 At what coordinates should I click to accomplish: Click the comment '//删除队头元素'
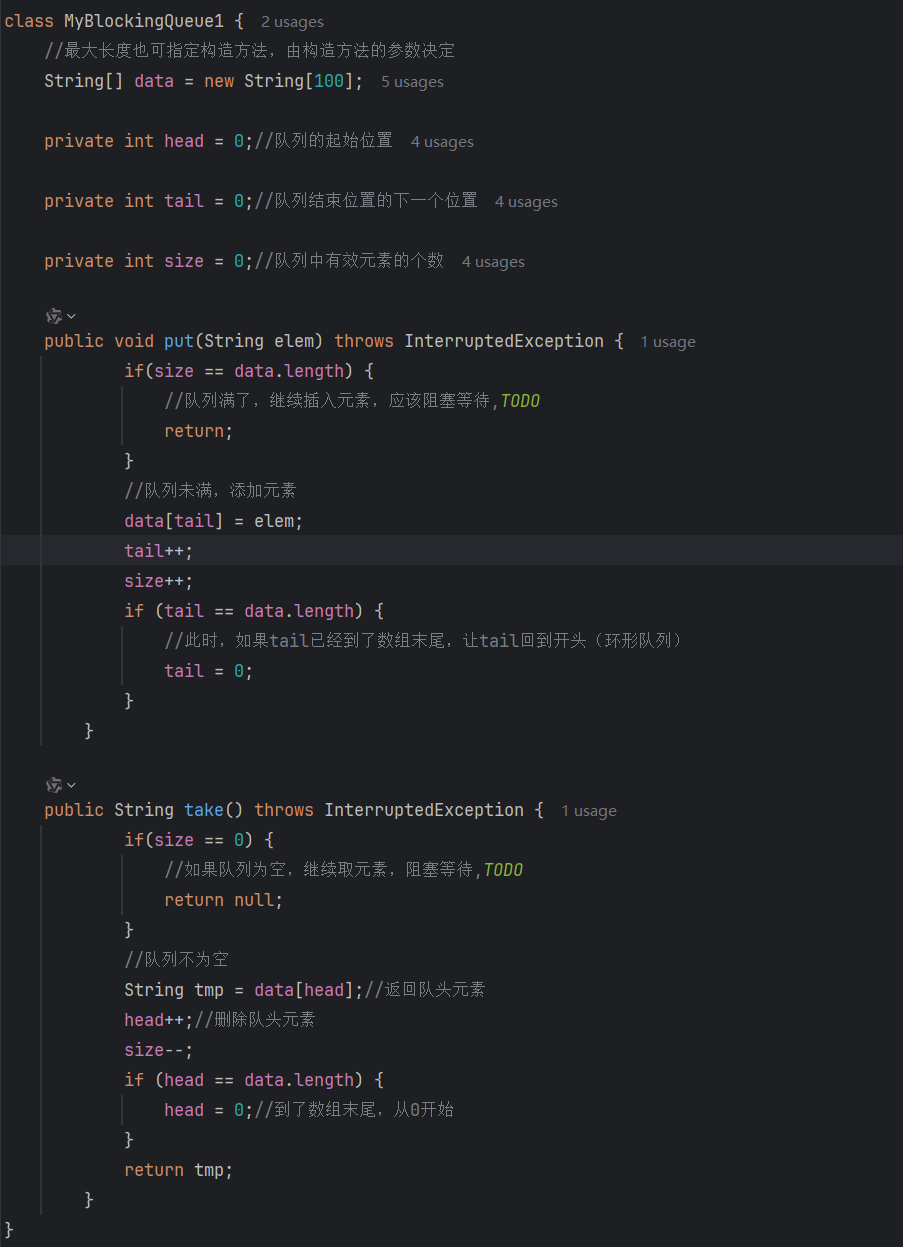point(254,1020)
